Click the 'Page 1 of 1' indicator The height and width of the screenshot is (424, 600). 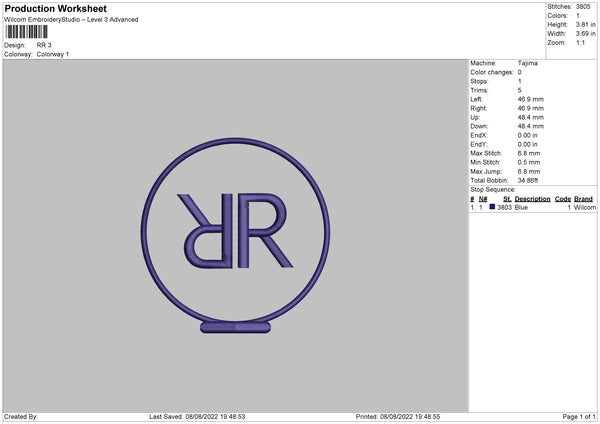579,417
